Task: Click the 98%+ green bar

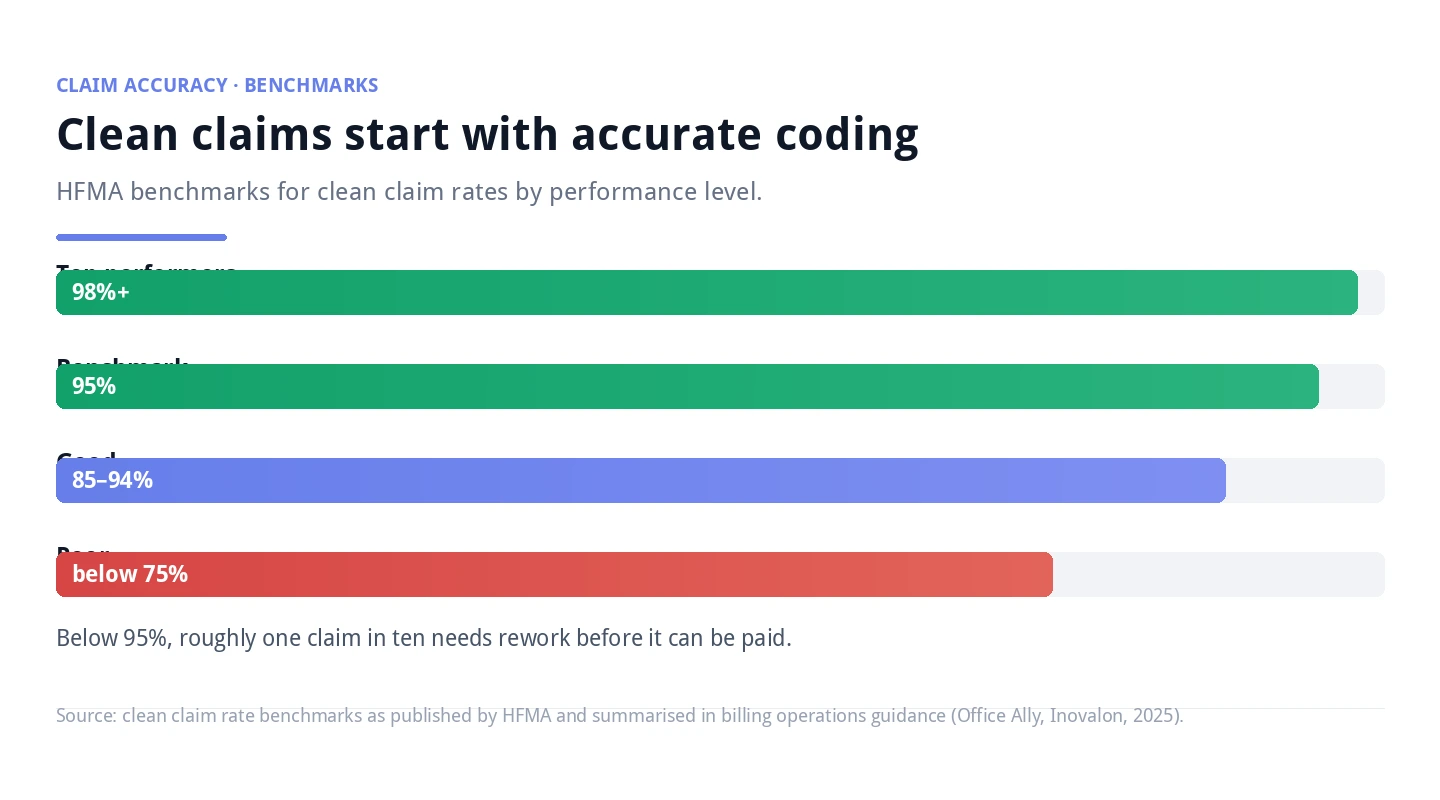Action: pyautogui.click(x=707, y=292)
